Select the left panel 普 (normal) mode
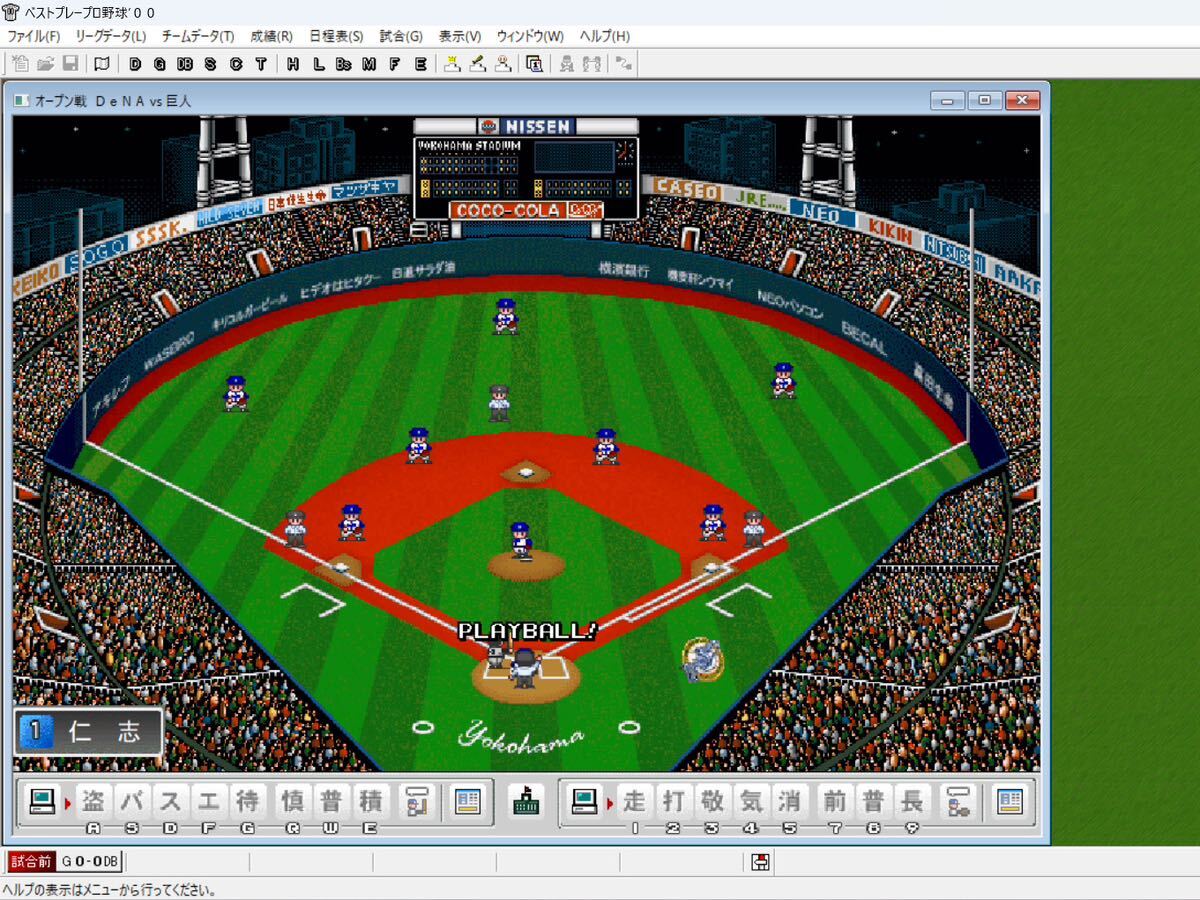The width and height of the screenshot is (1200, 900). [x=331, y=801]
